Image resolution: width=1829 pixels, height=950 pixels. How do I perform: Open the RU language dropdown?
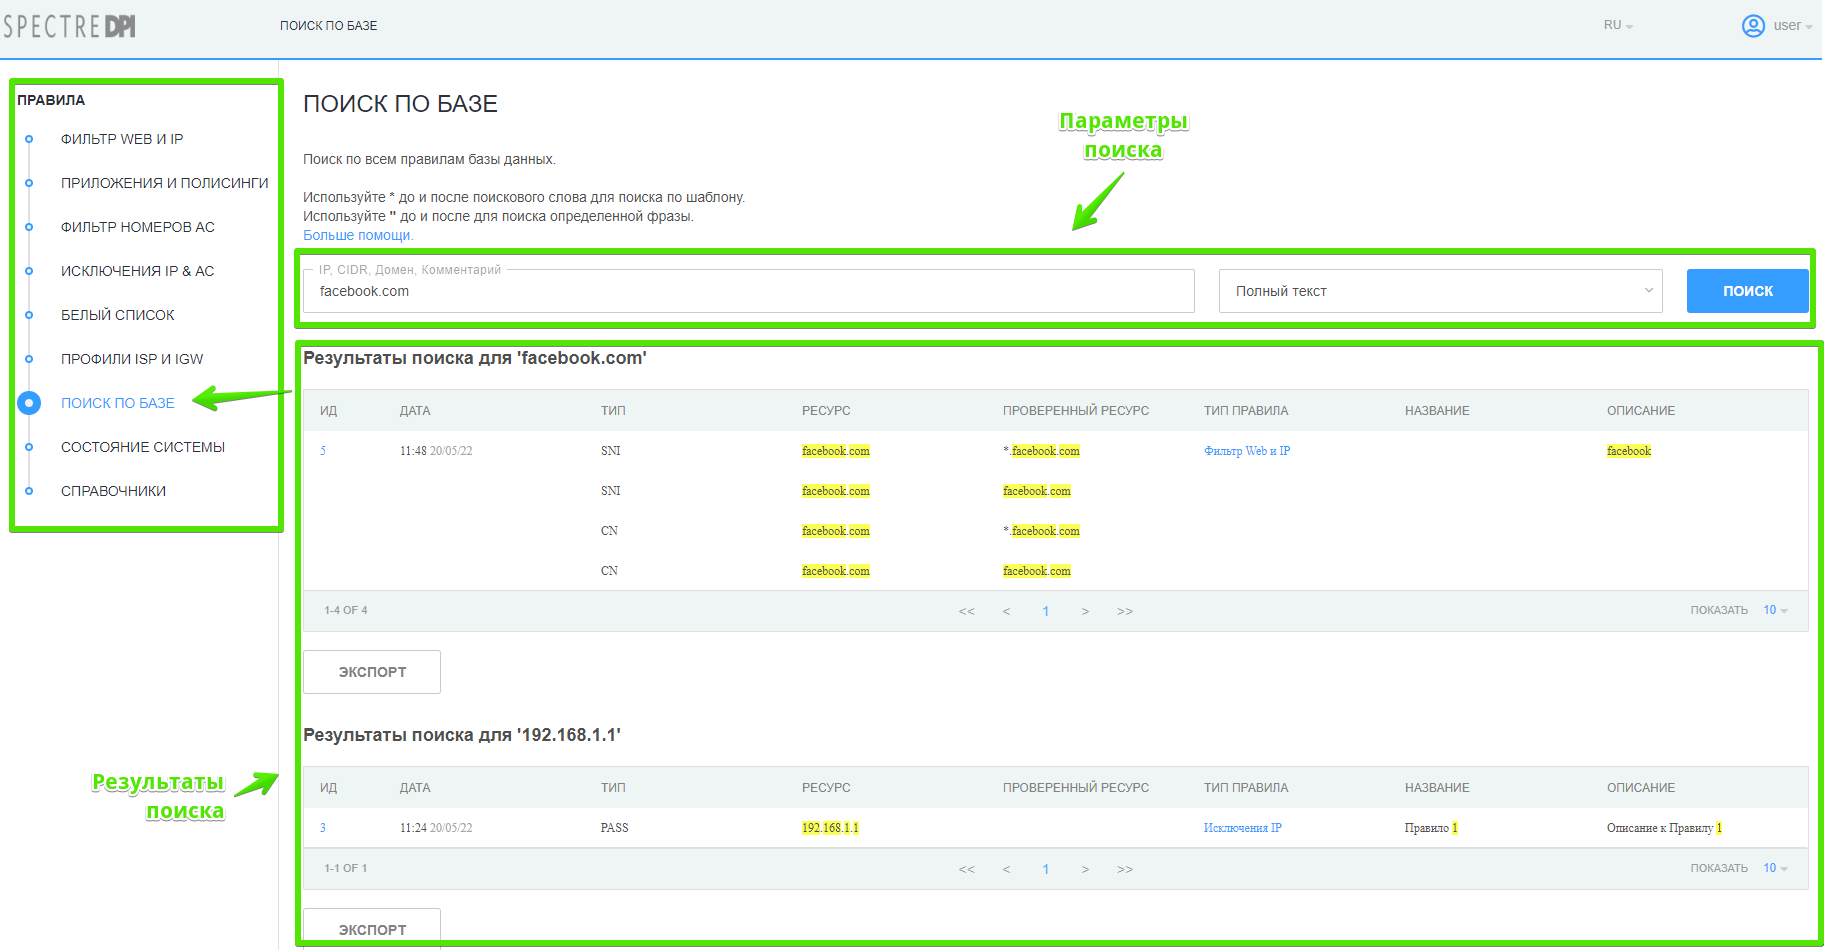click(1617, 26)
